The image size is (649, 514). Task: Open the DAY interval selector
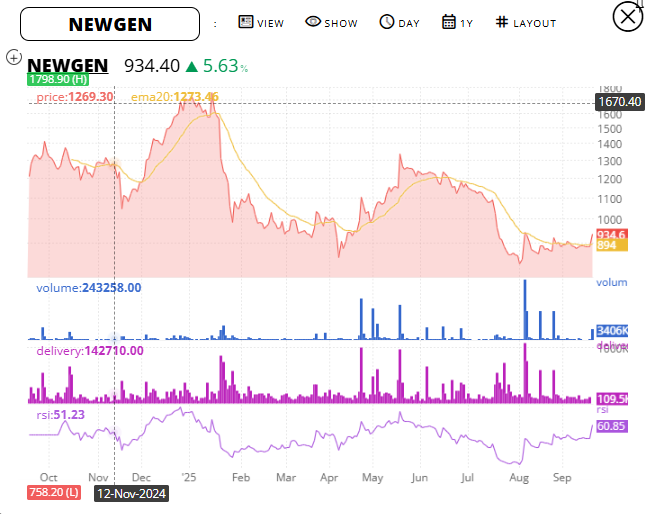(x=399, y=22)
